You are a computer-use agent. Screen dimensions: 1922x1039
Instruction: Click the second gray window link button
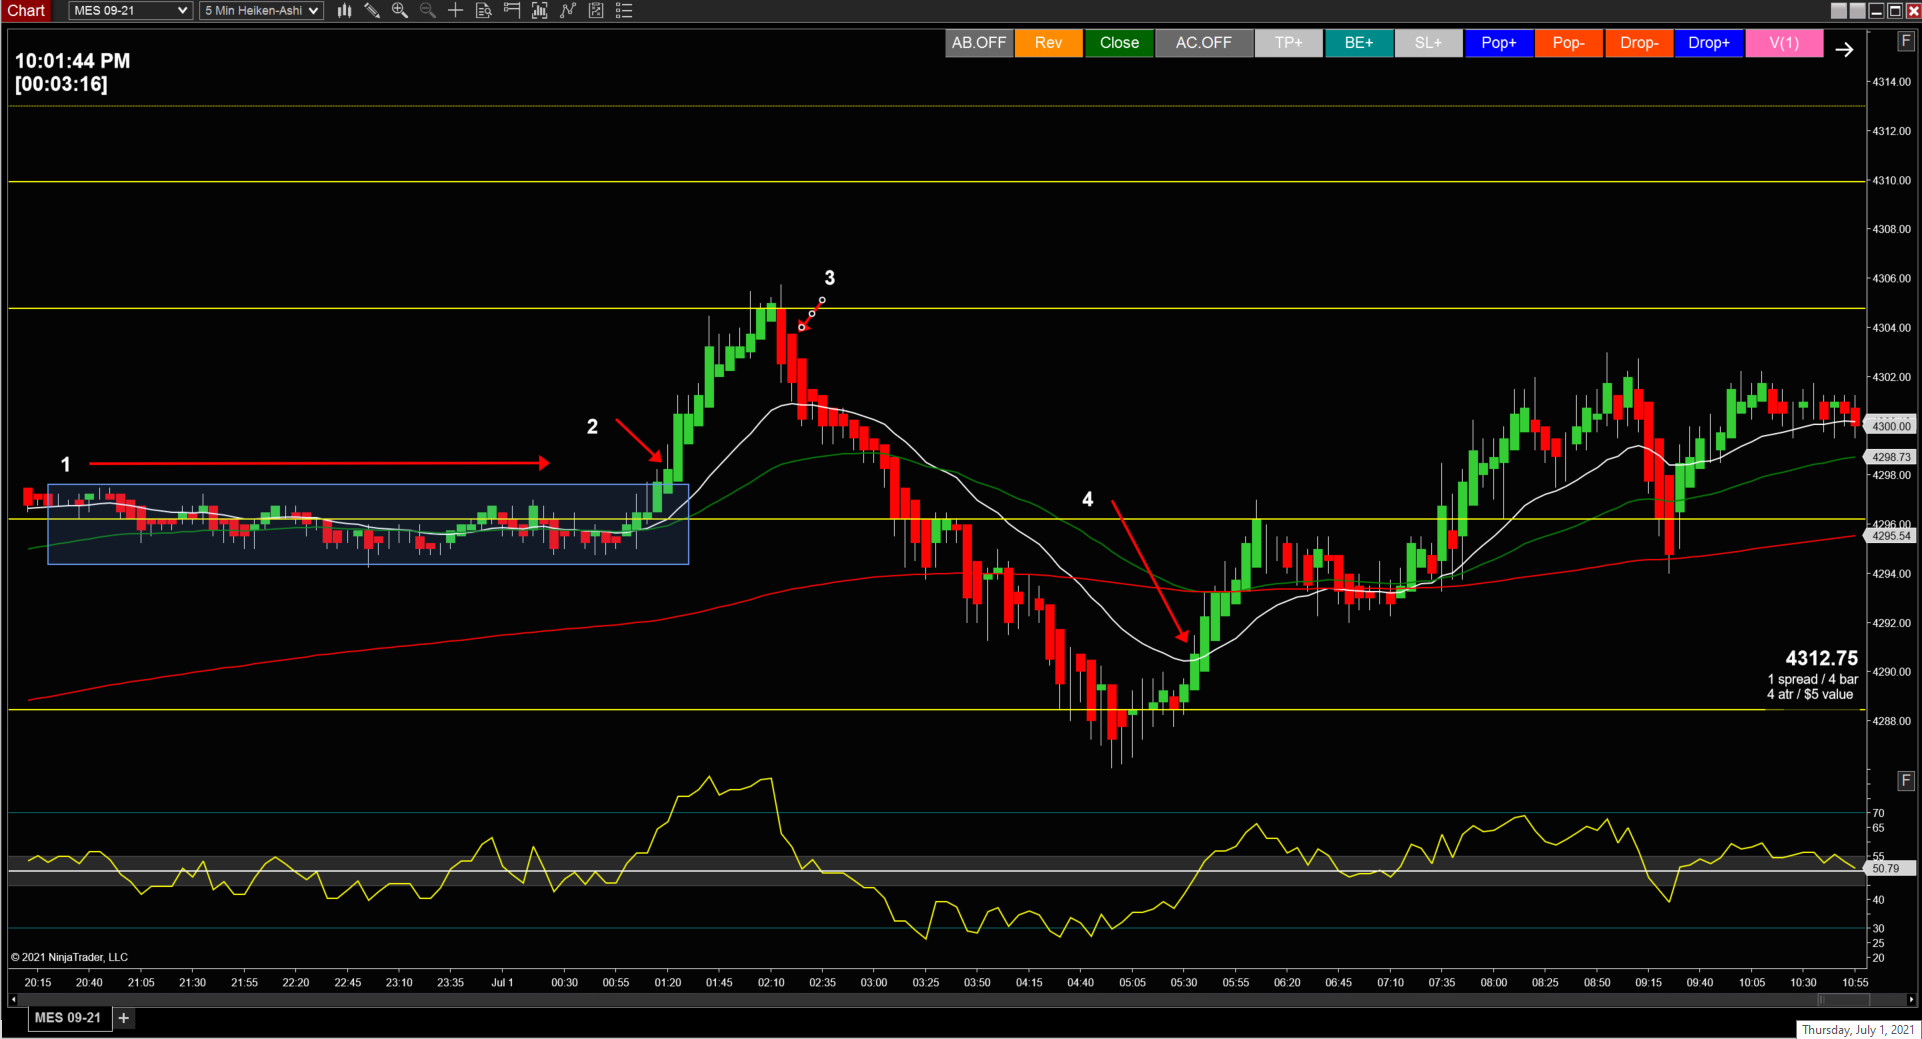[x=1857, y=10]
